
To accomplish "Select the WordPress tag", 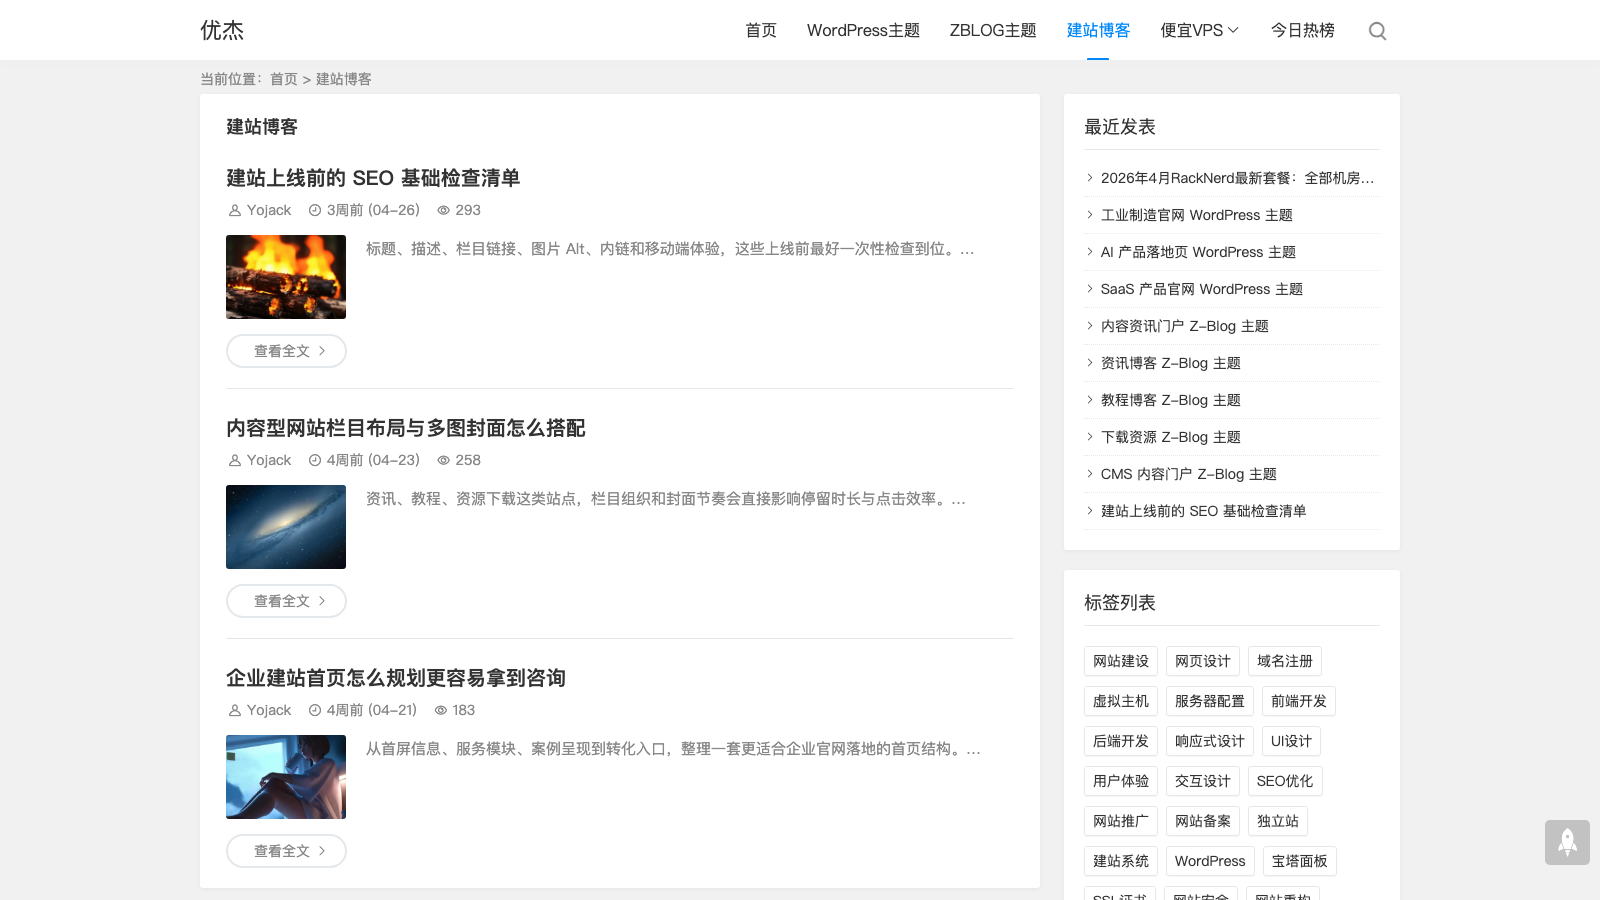I will pos(1210,861).
